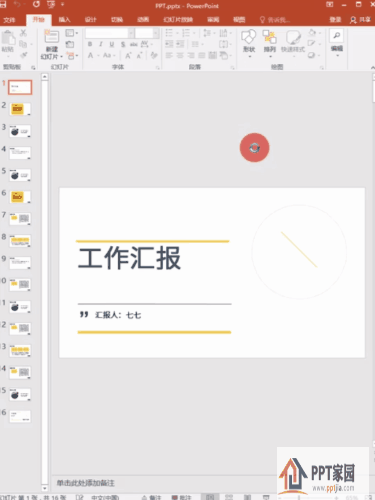
Task: Click the ribbon display options icon
Action: tap(330, 4)
